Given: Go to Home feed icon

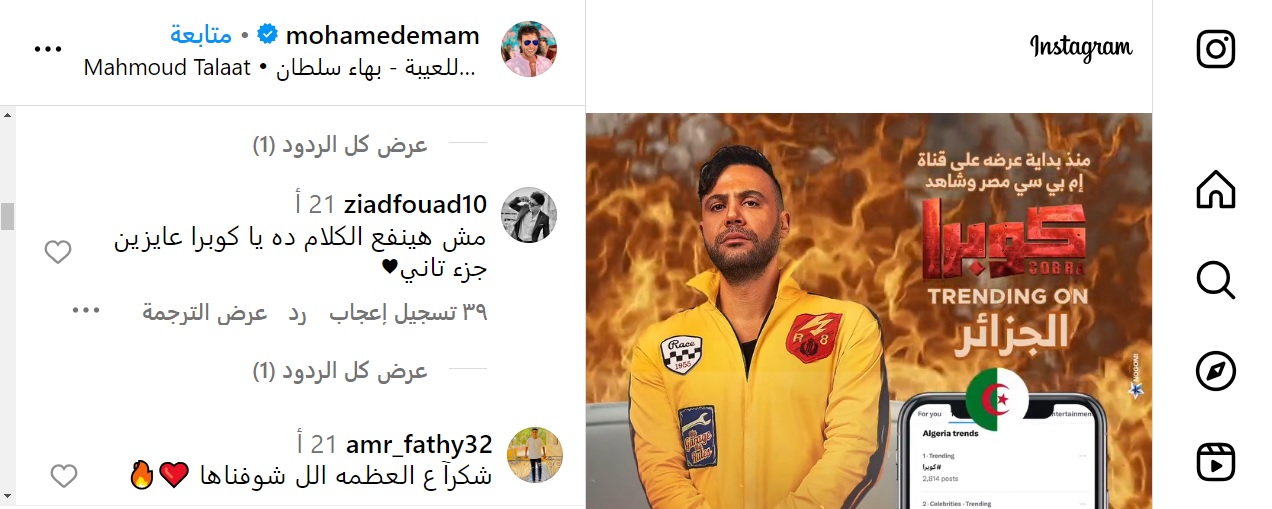Looking at the screenshot, I should pos(1215,189).
